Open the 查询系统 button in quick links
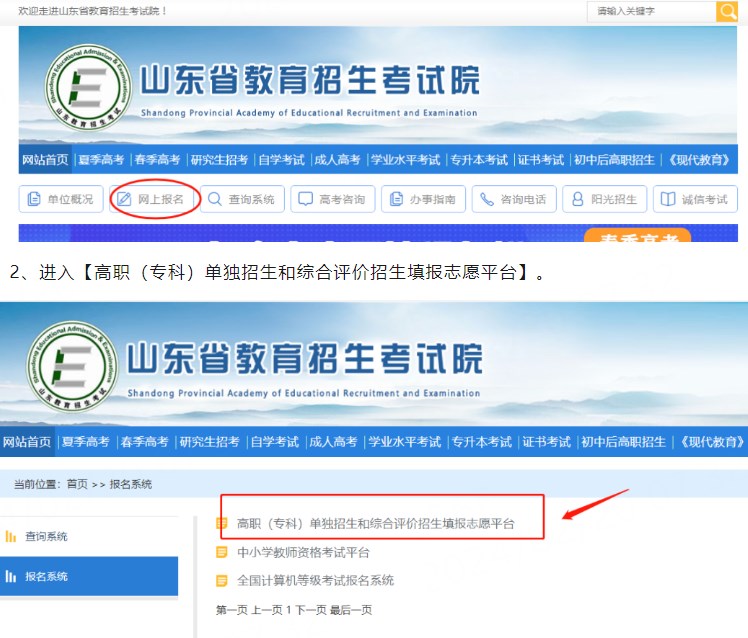Screen dimensions: 748x638 point(242,199)
